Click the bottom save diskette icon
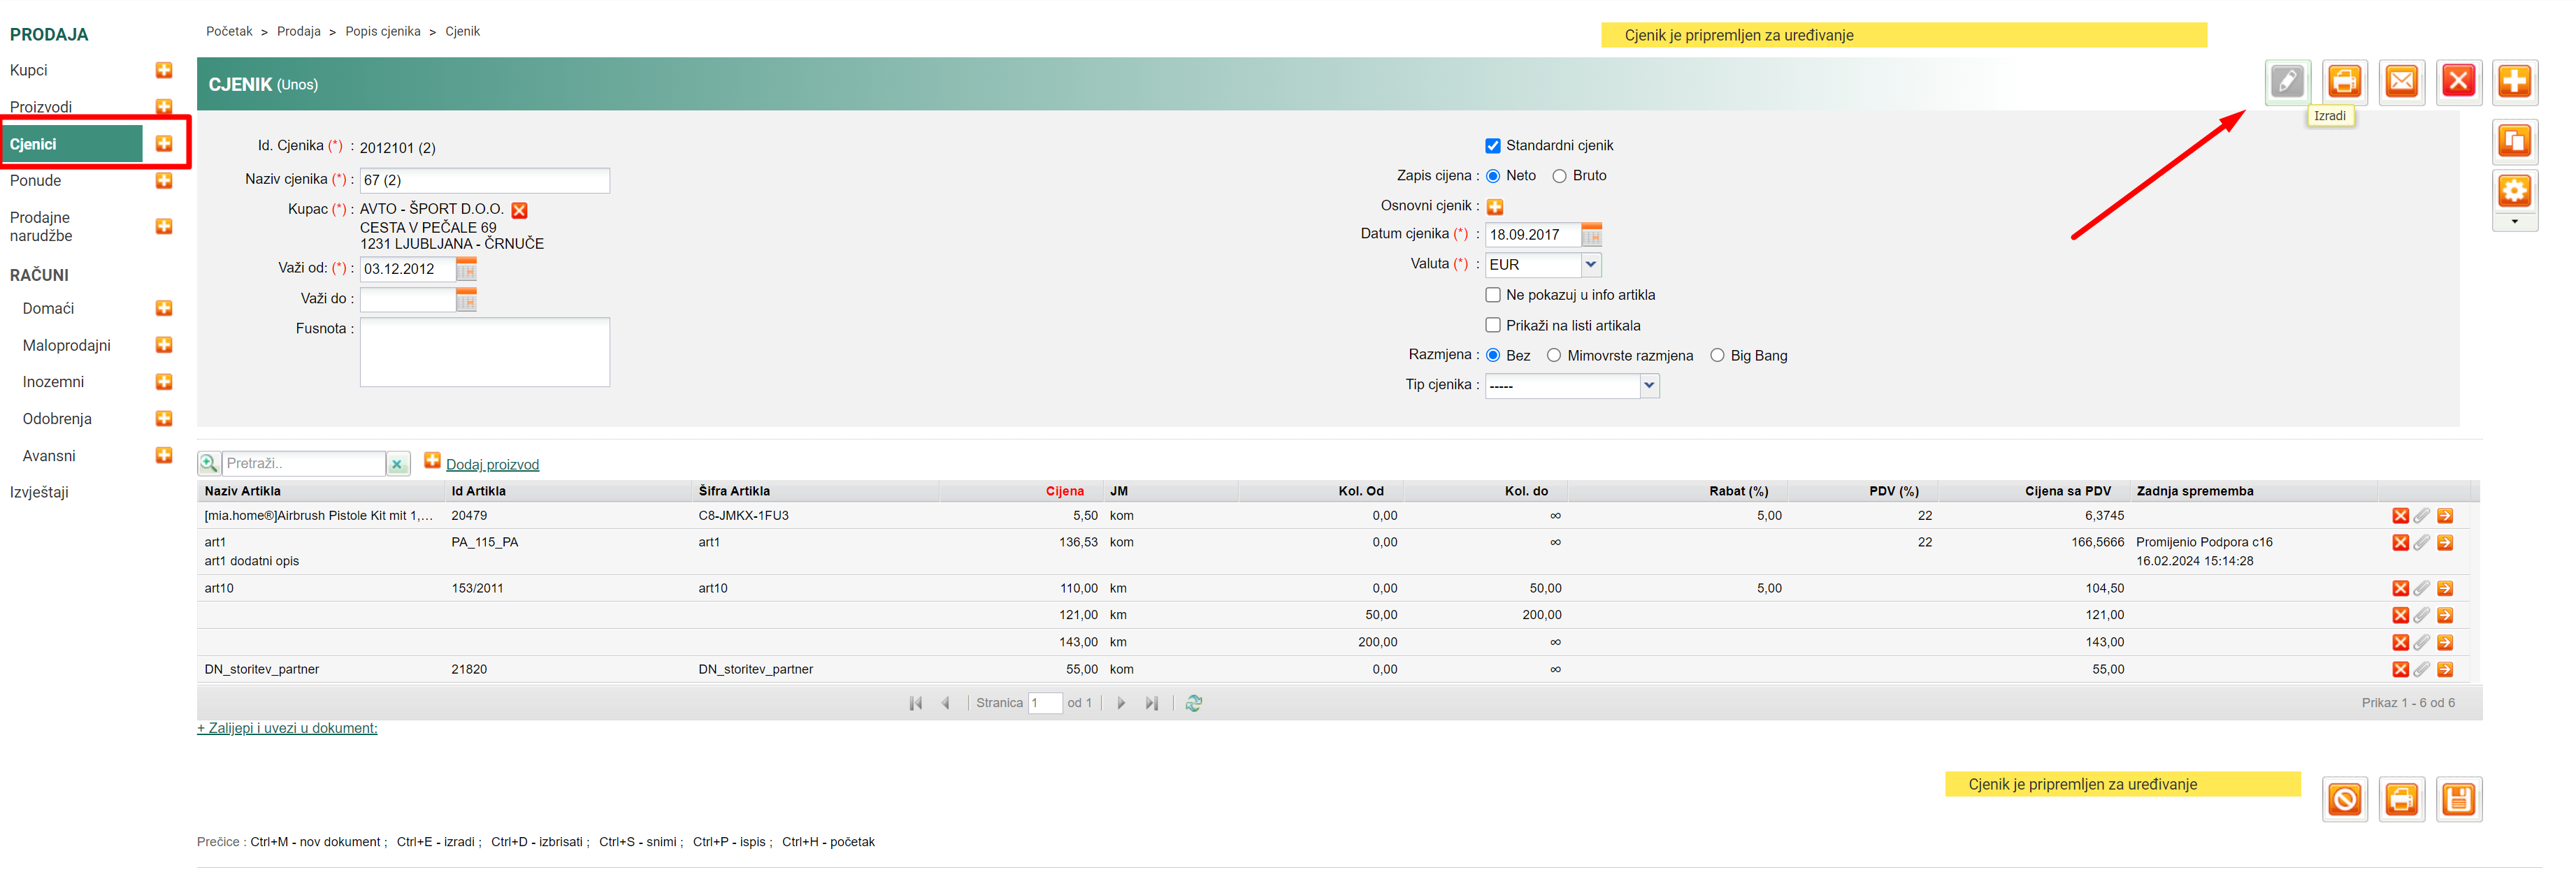The height and width of the screenshot is (893, 2576). point(2458,799)
